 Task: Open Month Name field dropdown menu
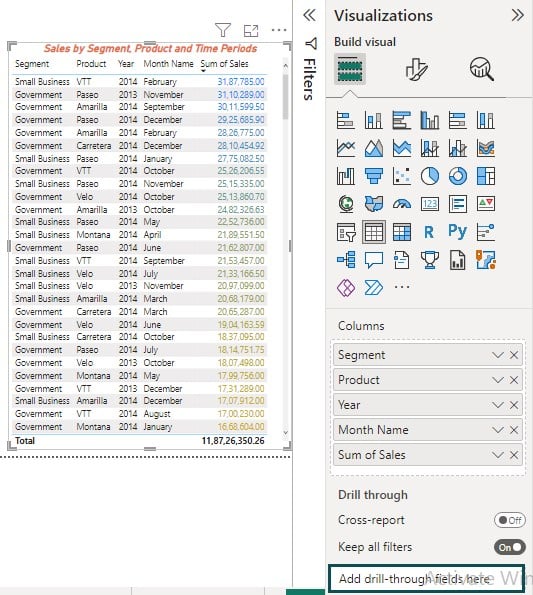click(x=498, y=430)
